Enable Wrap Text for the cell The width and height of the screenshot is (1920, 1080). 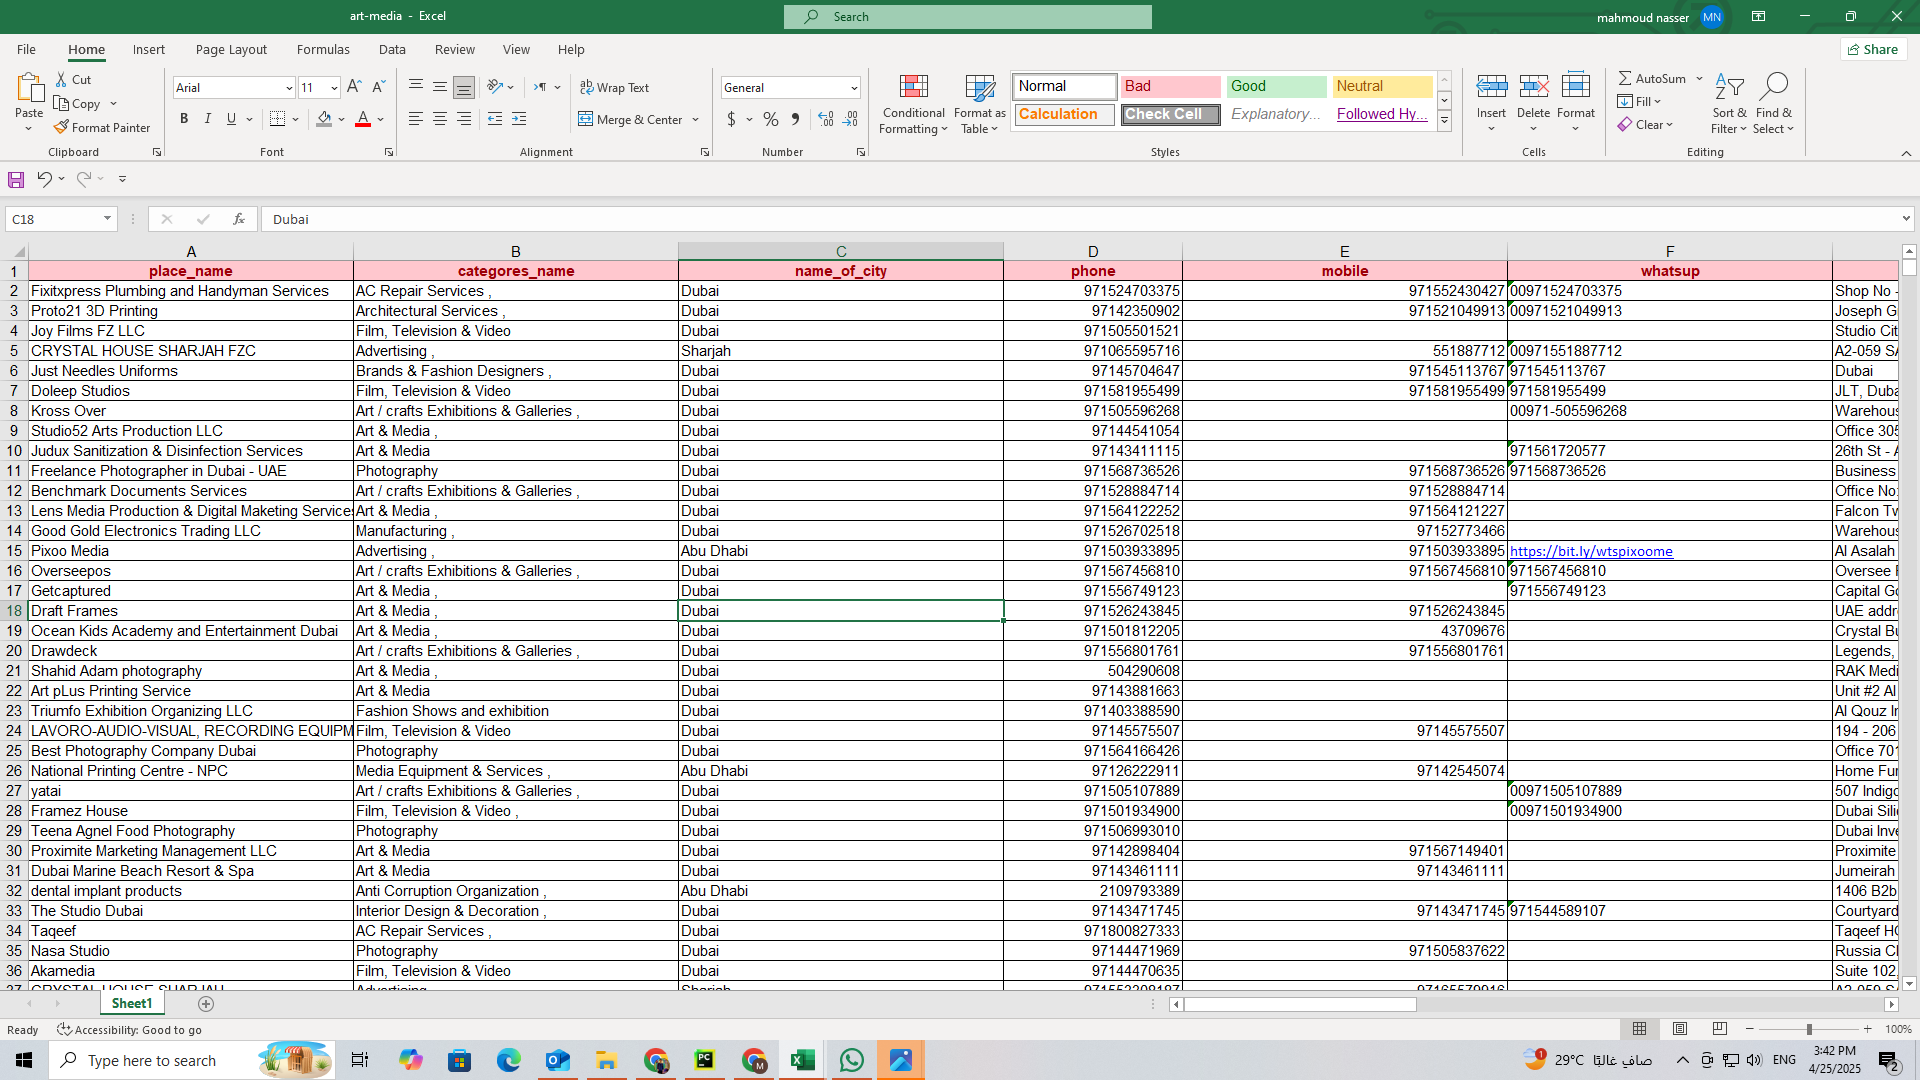(615, 88)
